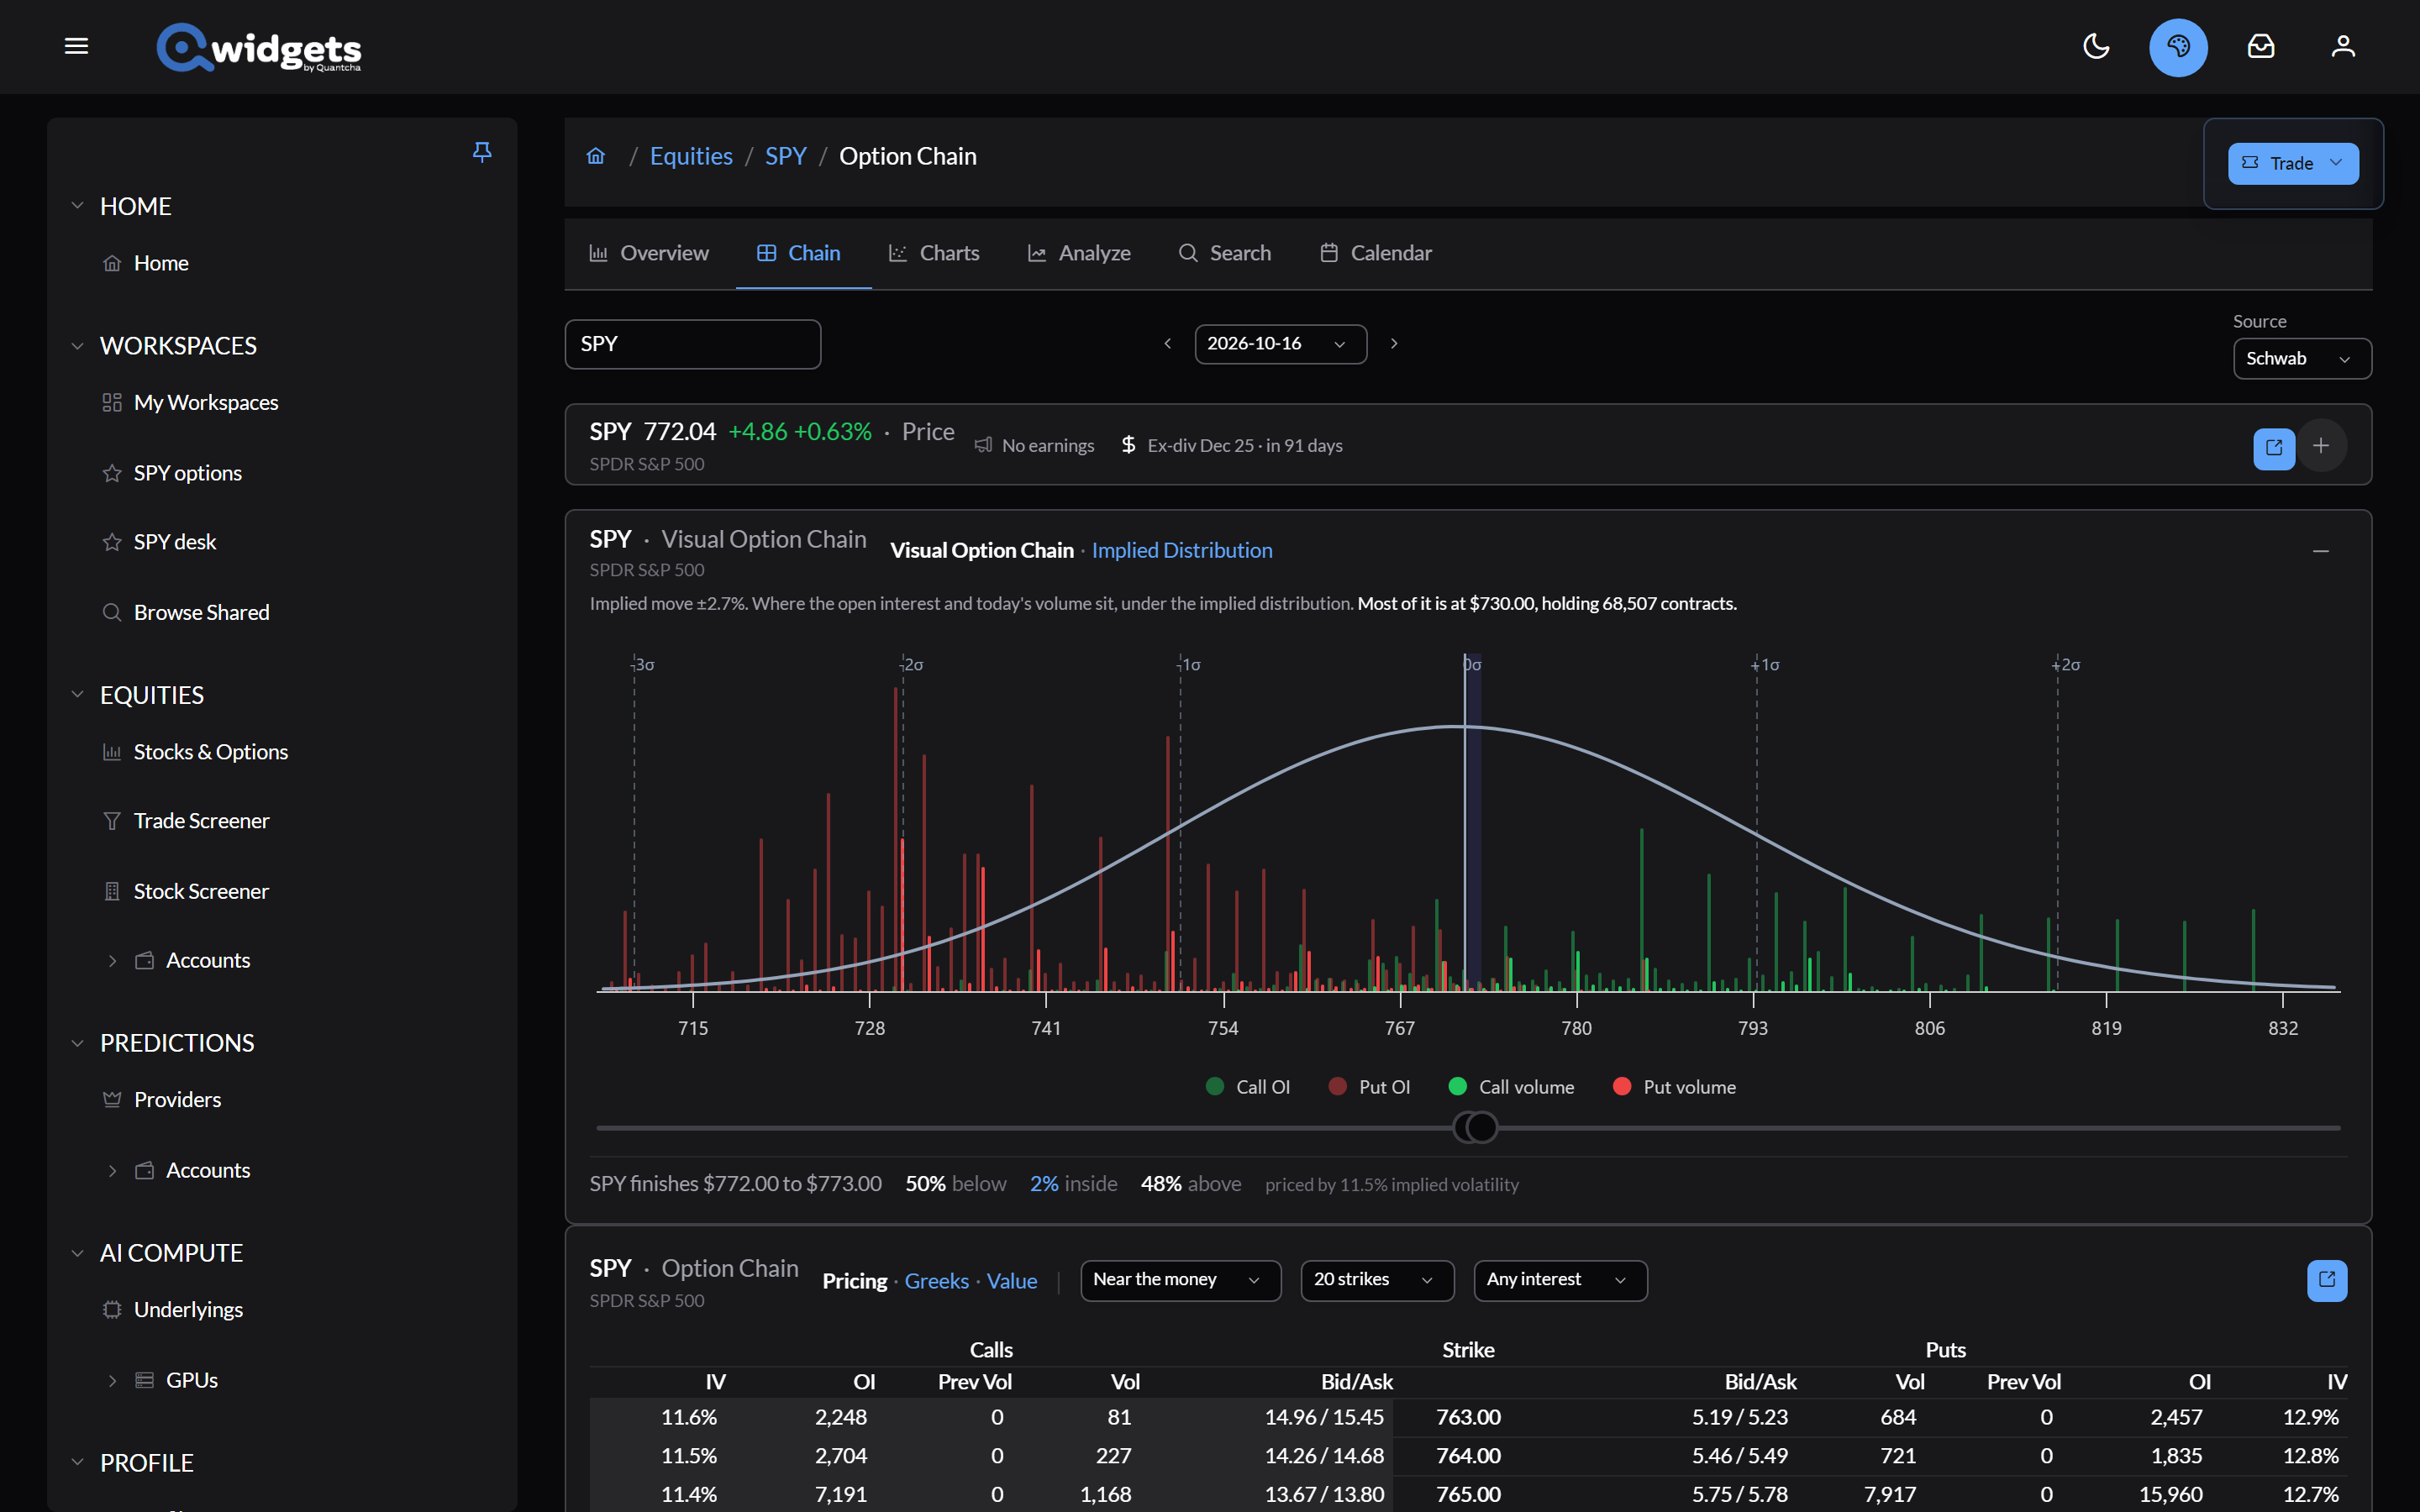Open Equities breadcrumb link
This screenshot has height=1512, width=2420.
point(691,156)
